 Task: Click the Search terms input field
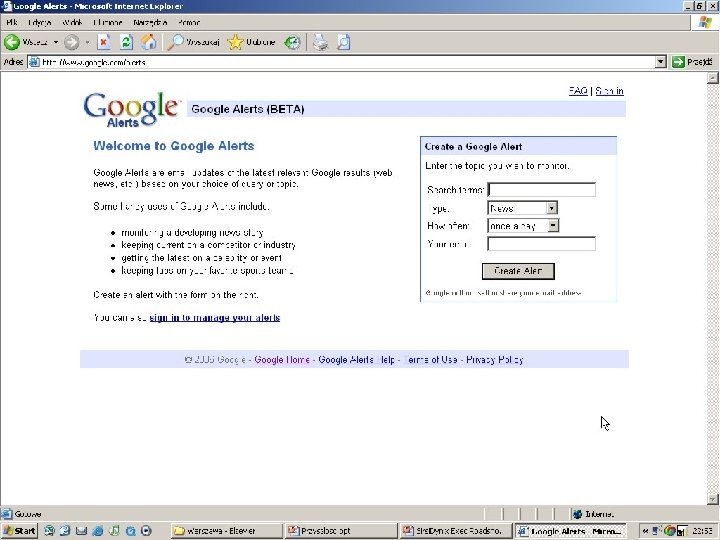click(x=541, y=190)
